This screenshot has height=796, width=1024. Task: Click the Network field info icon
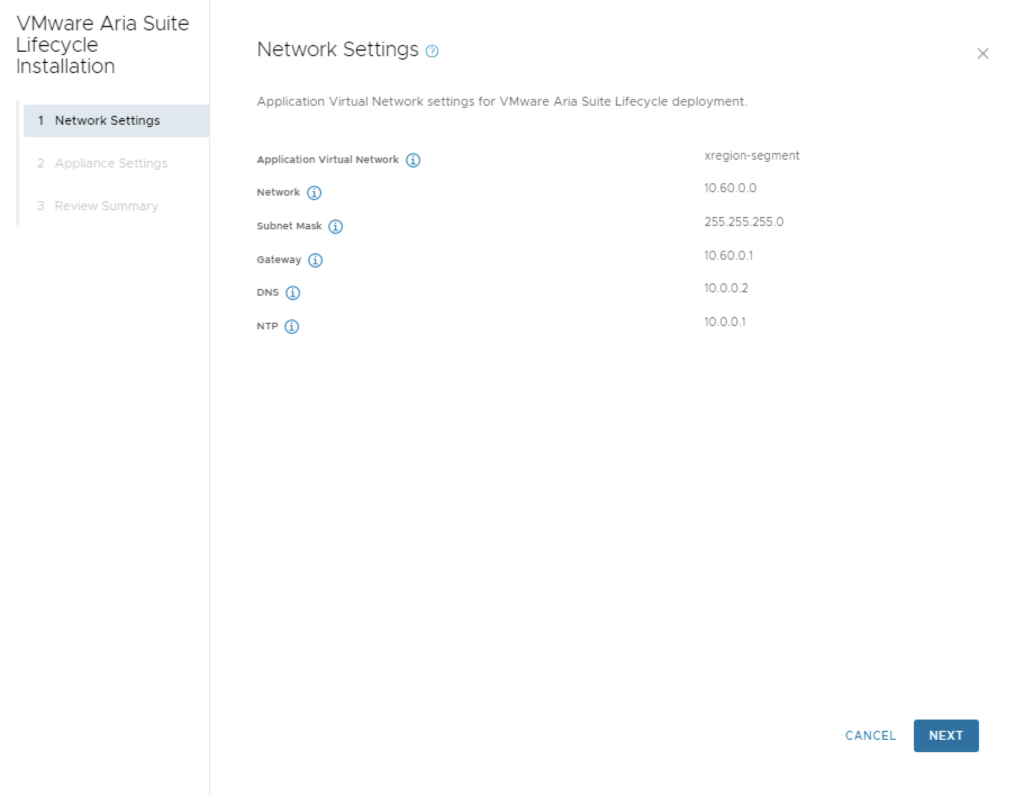(x=314, y=193)
